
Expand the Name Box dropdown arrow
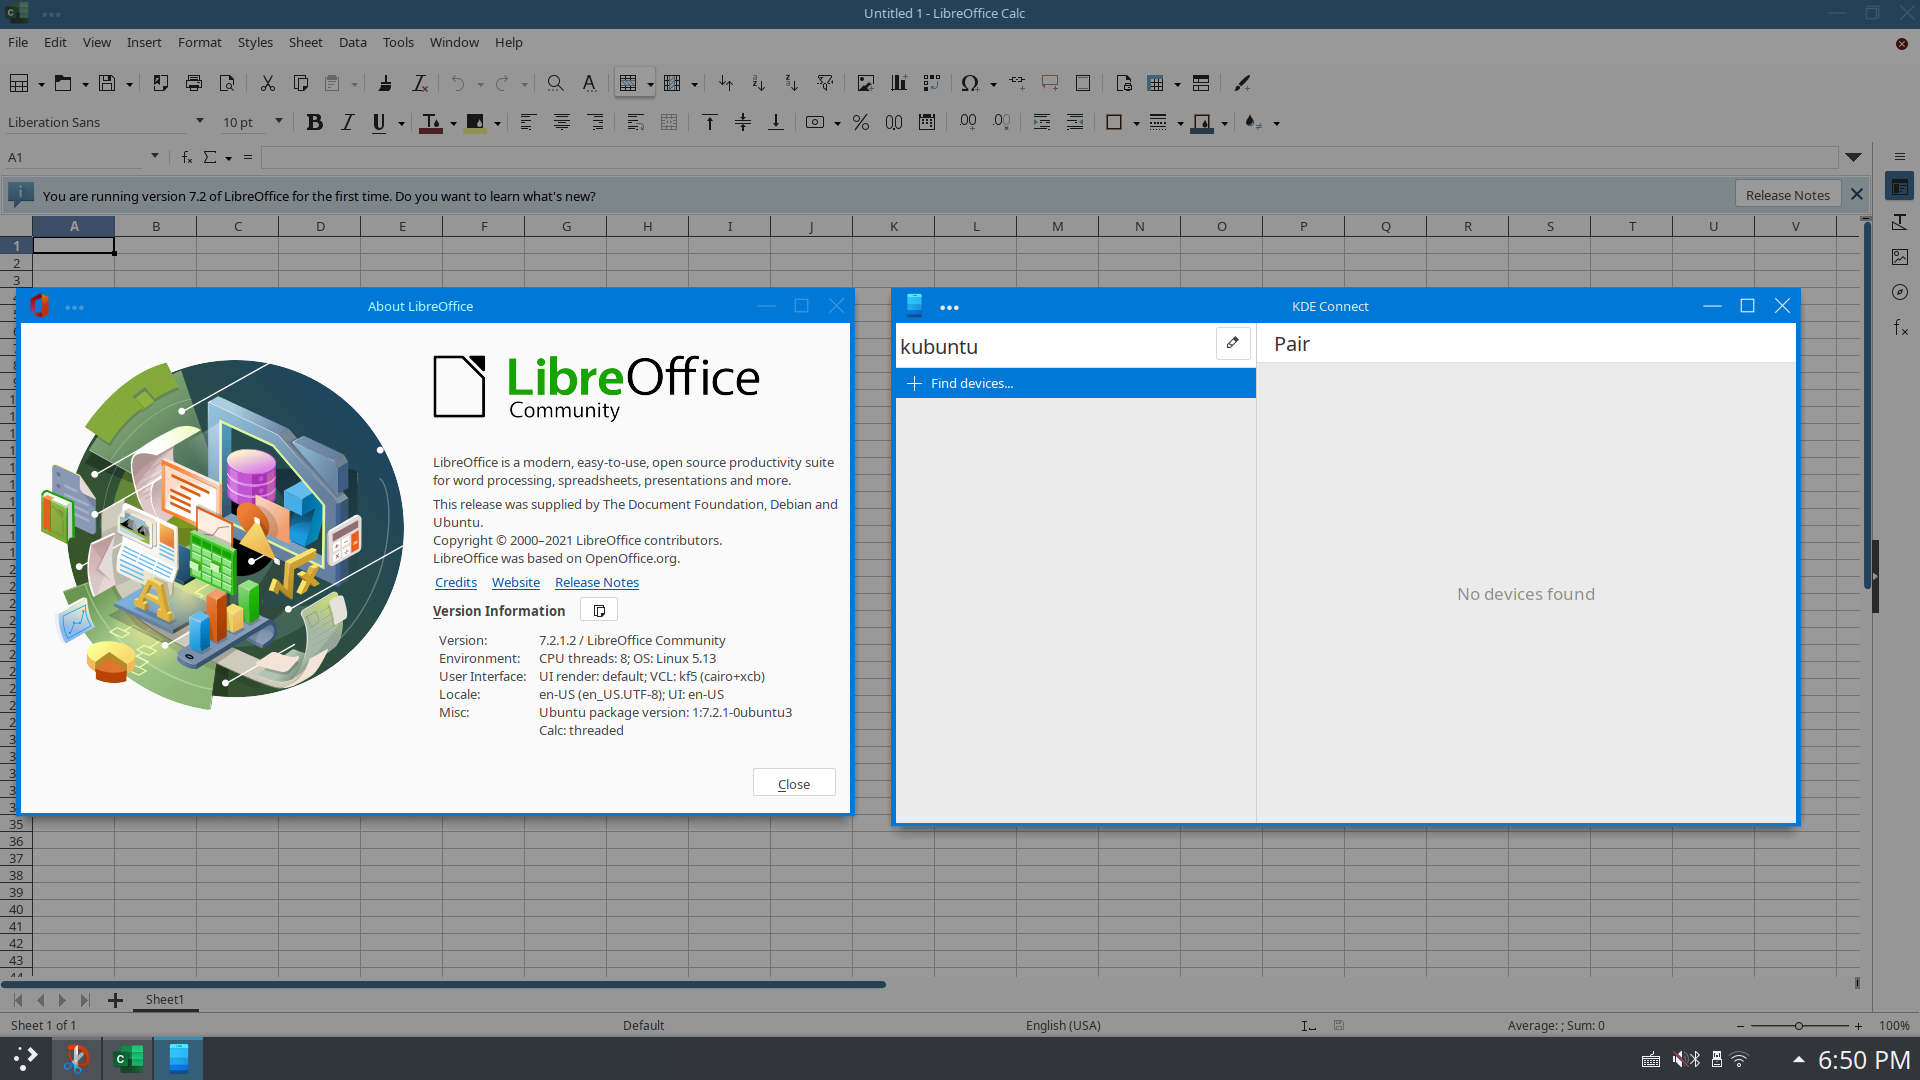155,156
